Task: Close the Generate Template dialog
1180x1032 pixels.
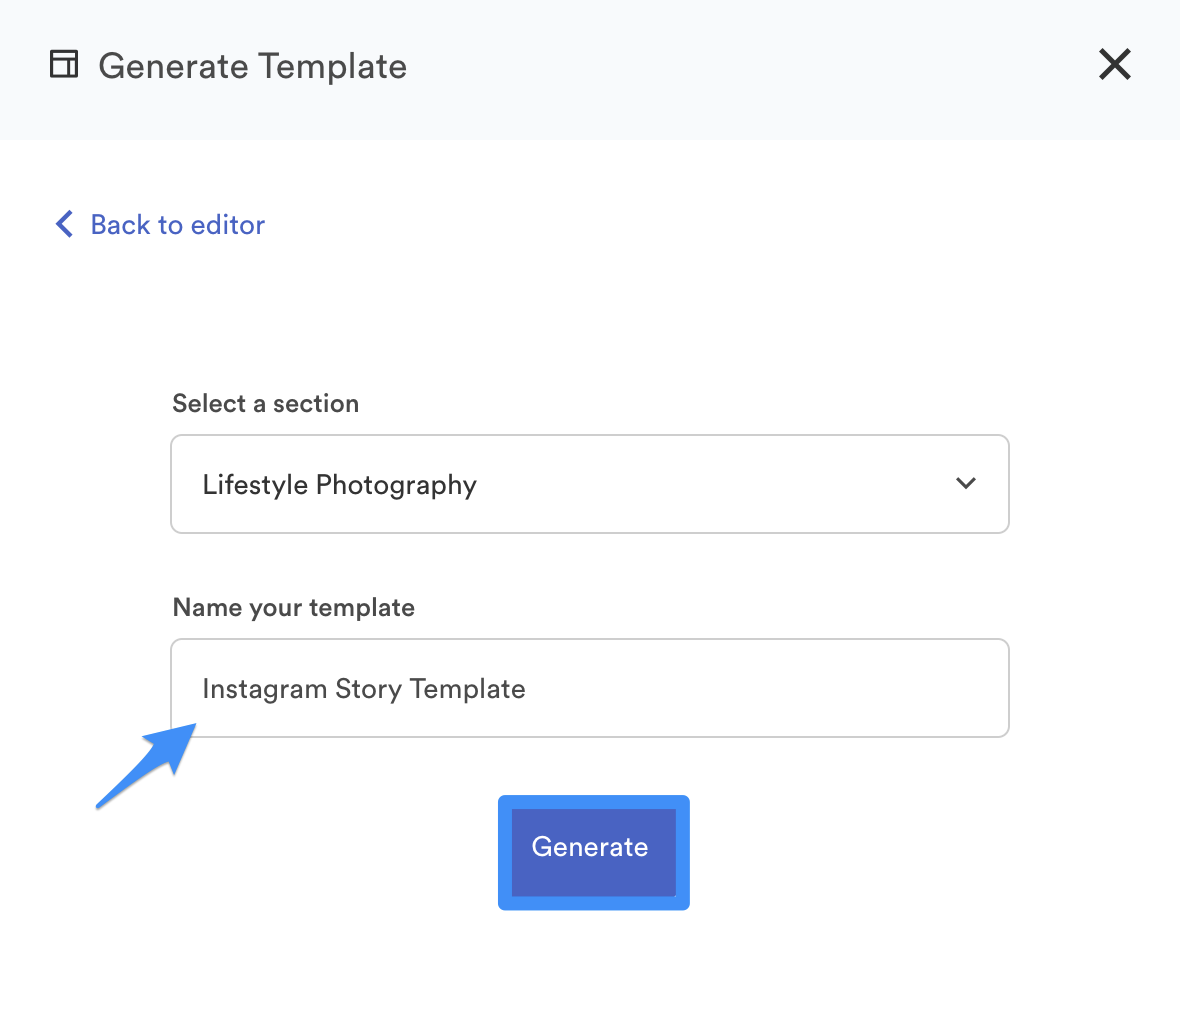Action: [1114, 65]
